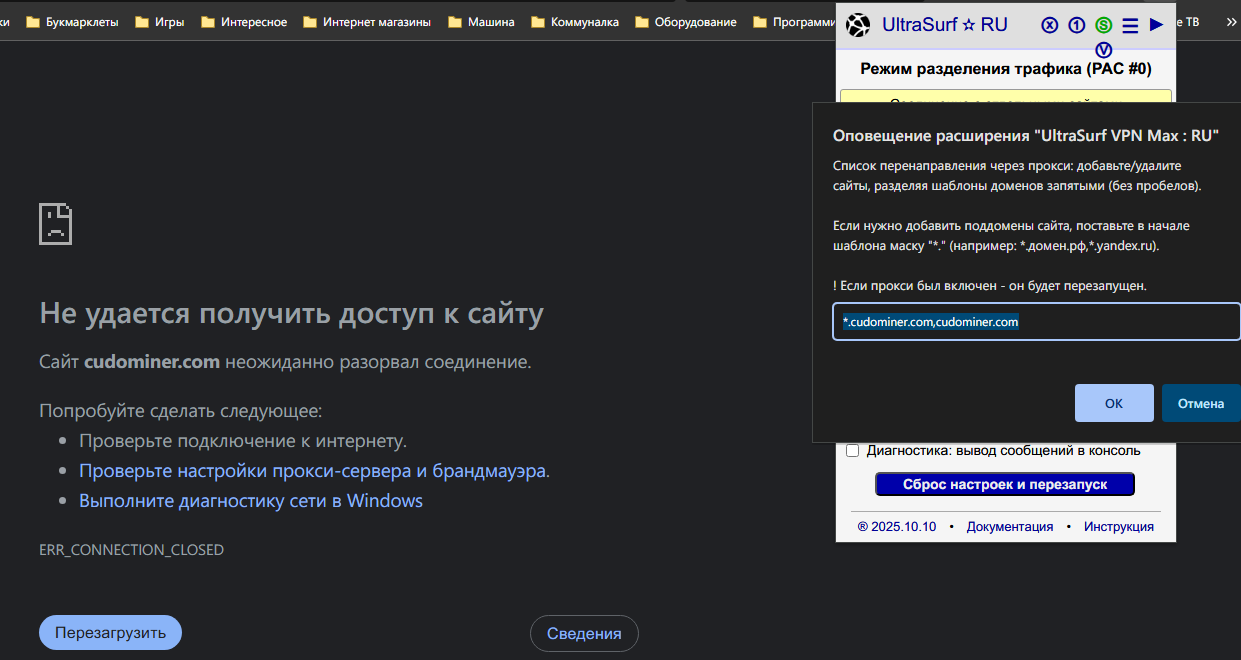The image size is (1241, 660).
Task: Open the Букмарклеты bookmark folder
Action: [72, 22]
